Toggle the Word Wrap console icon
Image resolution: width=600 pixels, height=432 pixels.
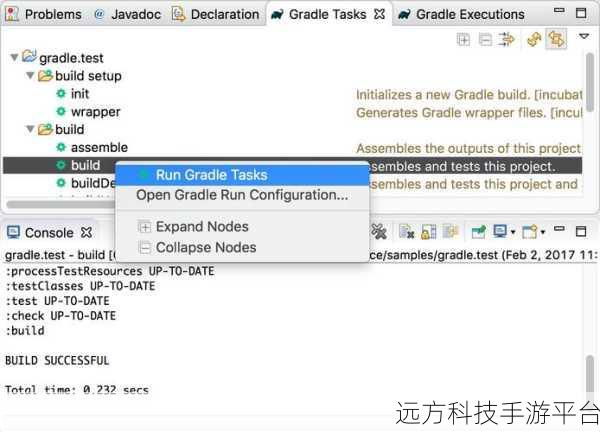(450, 231)
